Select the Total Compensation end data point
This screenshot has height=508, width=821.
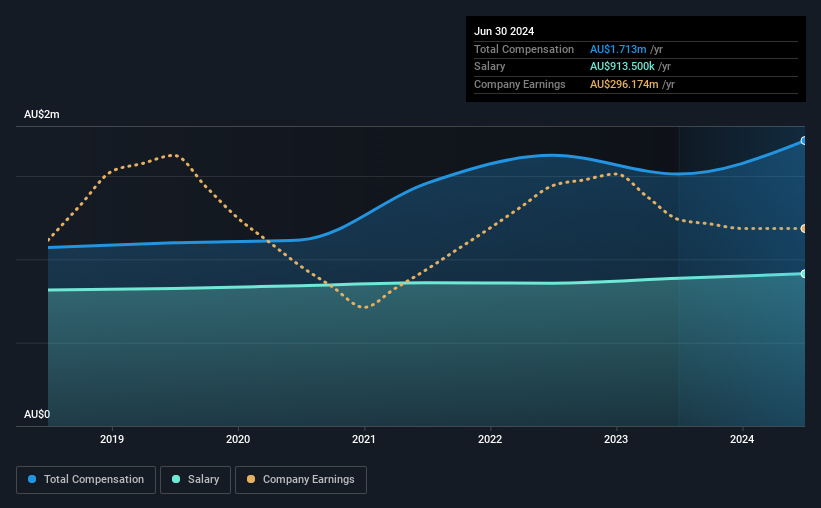pyautogui.click(x=804, y=141)
